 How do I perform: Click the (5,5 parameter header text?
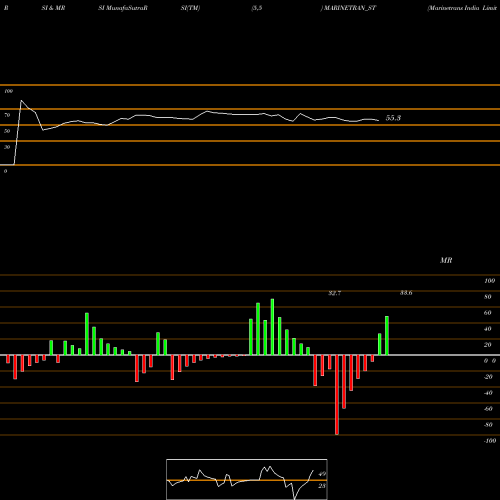click(257, 8)
